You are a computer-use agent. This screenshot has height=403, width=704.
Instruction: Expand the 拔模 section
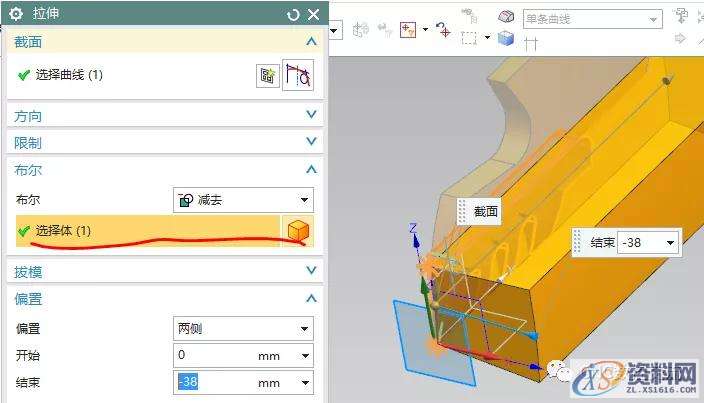pos(312,271)
